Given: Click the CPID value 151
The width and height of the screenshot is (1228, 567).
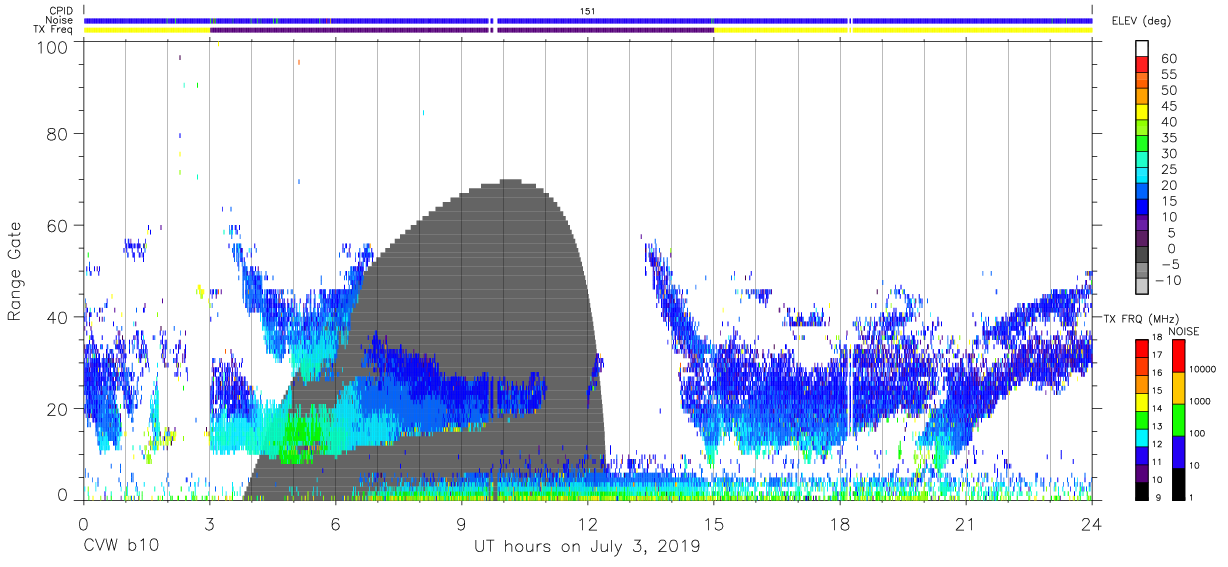Looking at the screenshot, I should click(588, 10).
